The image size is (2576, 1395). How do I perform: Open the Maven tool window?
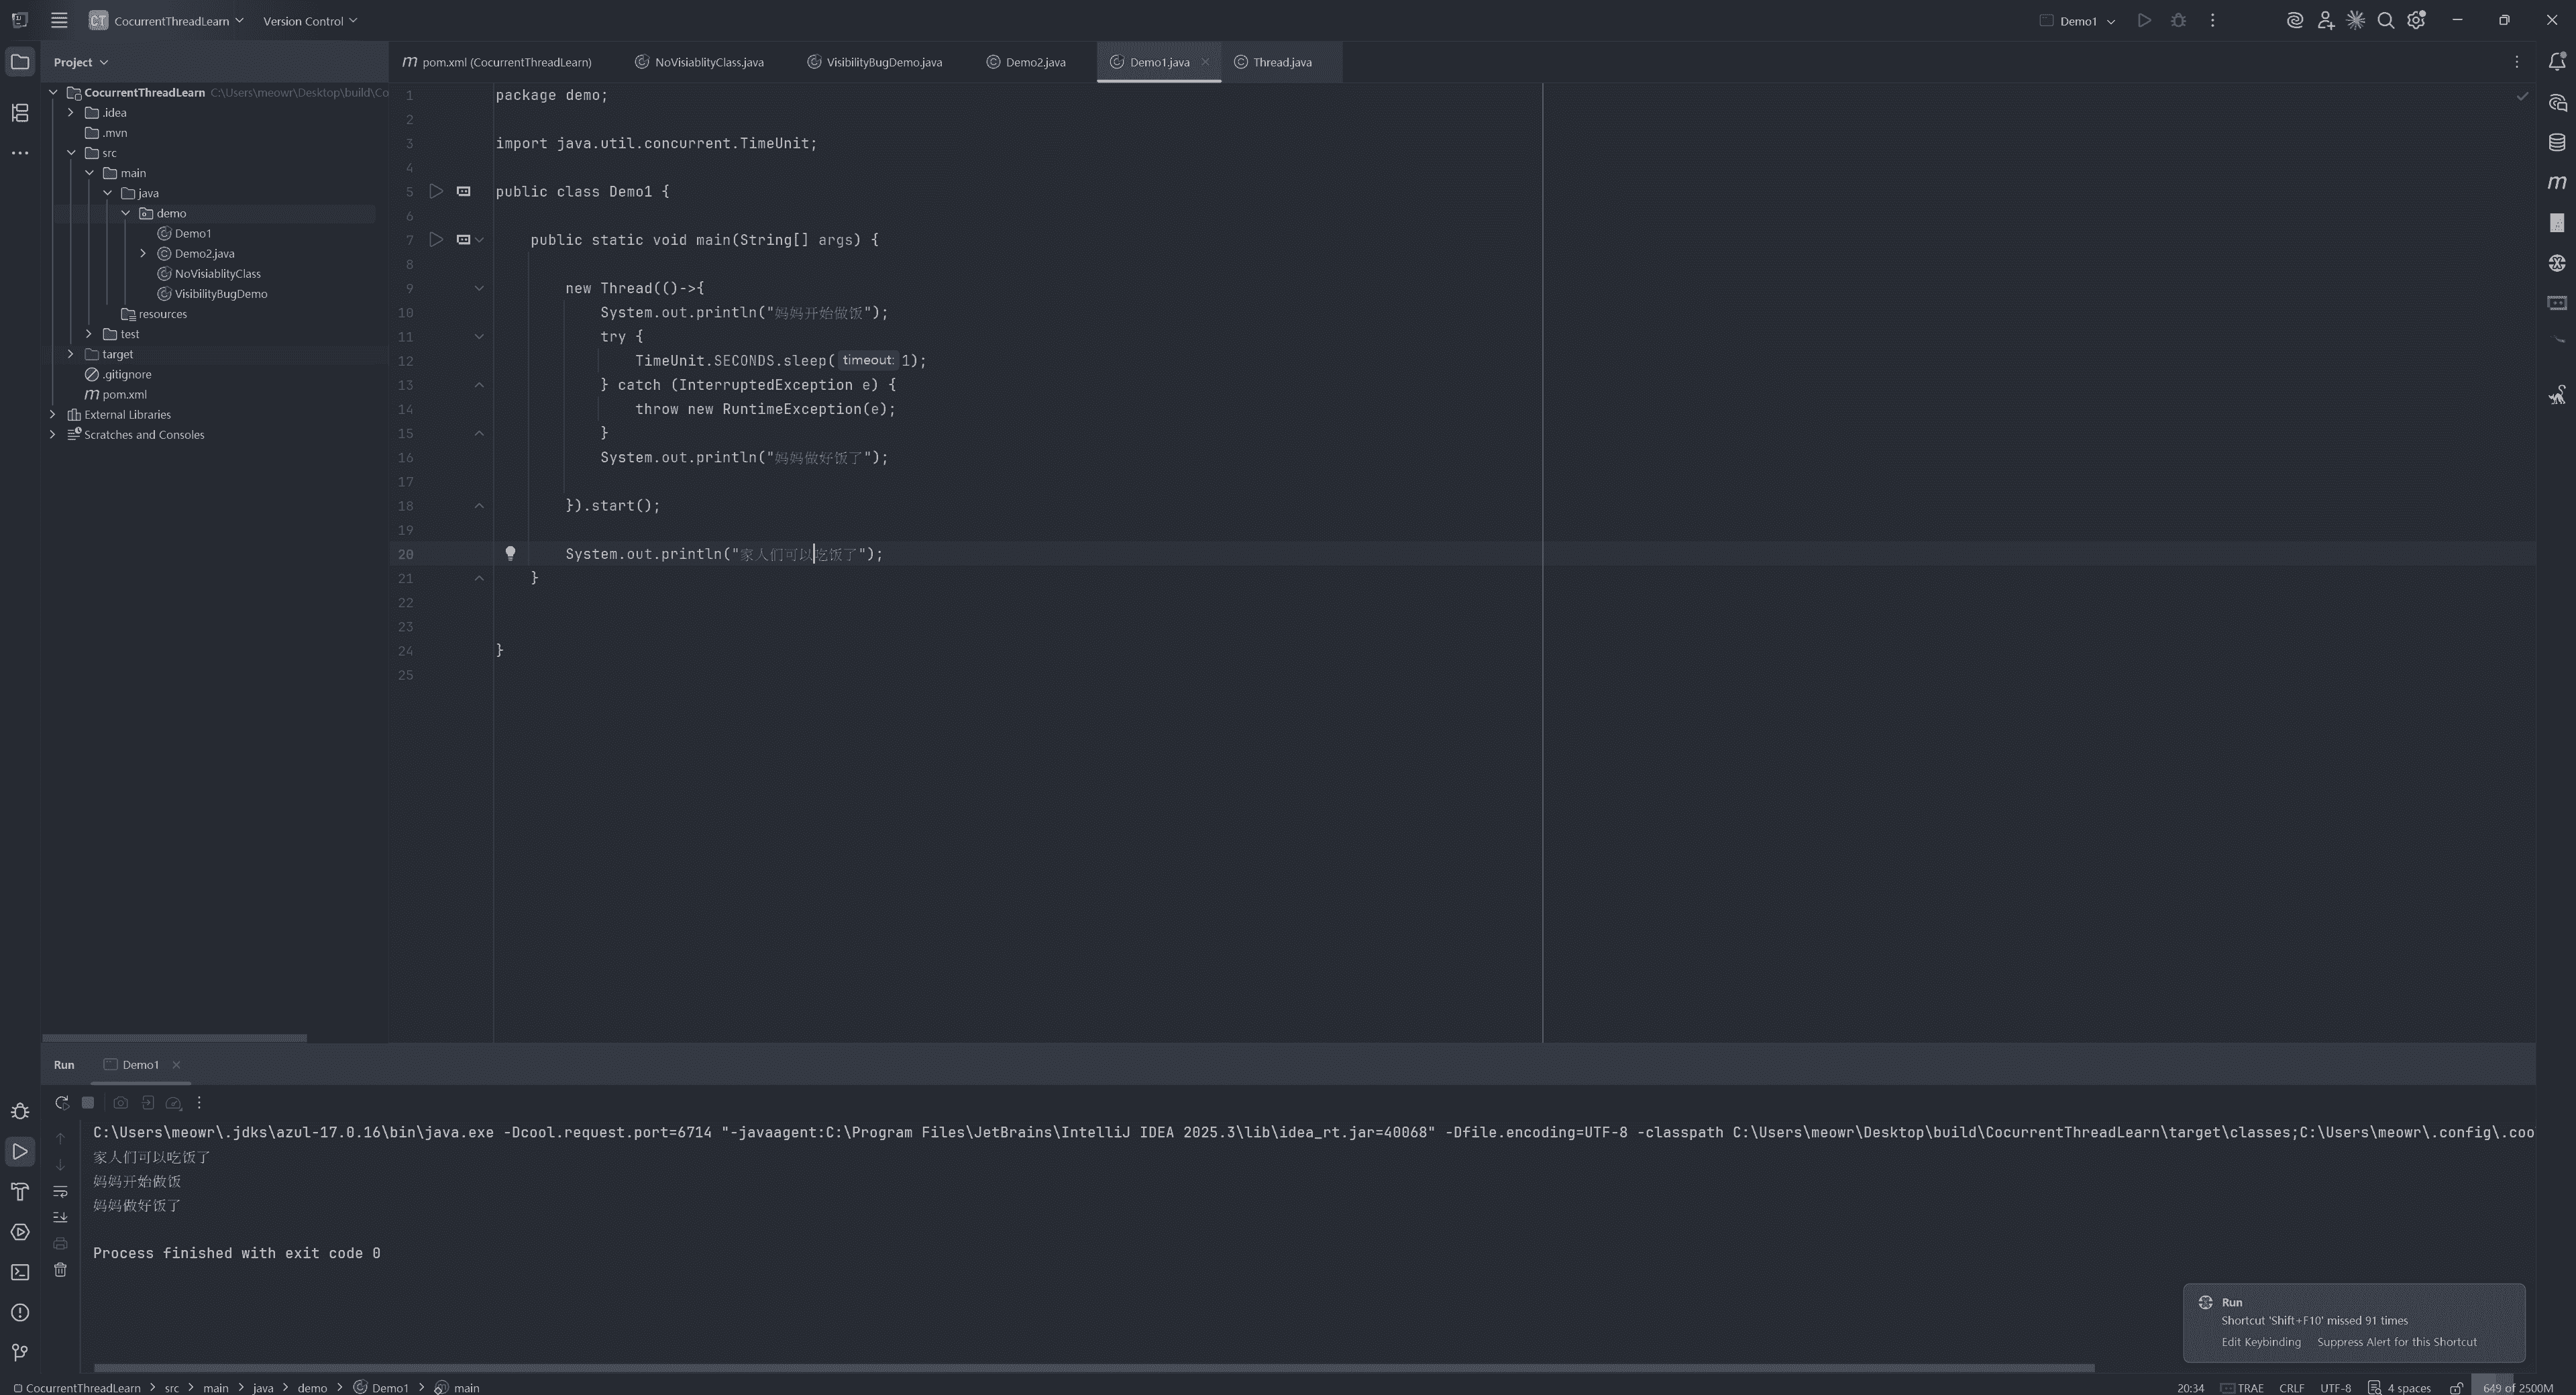click(2556, 182)
